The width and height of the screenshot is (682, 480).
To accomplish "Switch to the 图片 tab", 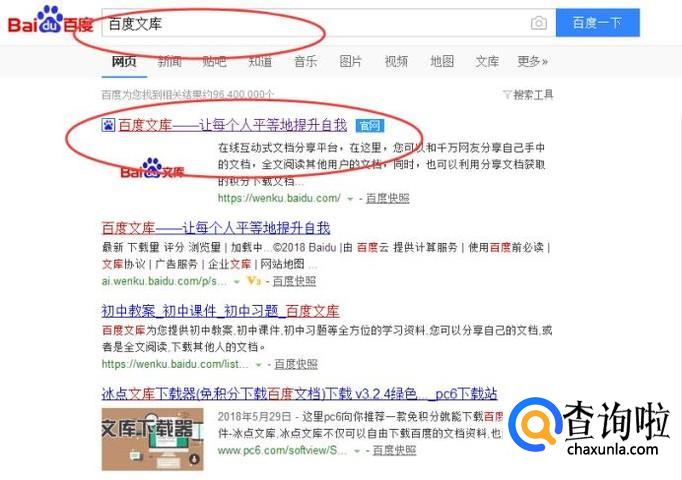I will (x=351, y=61).
